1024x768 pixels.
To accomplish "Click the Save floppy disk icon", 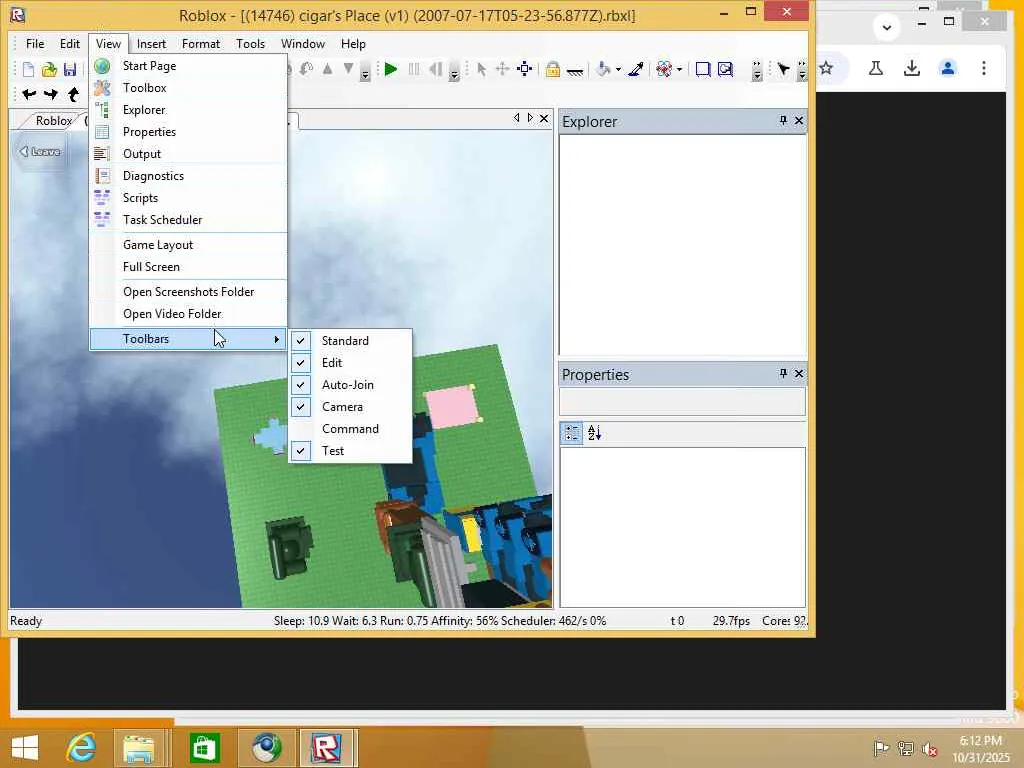I will point(70,69).
